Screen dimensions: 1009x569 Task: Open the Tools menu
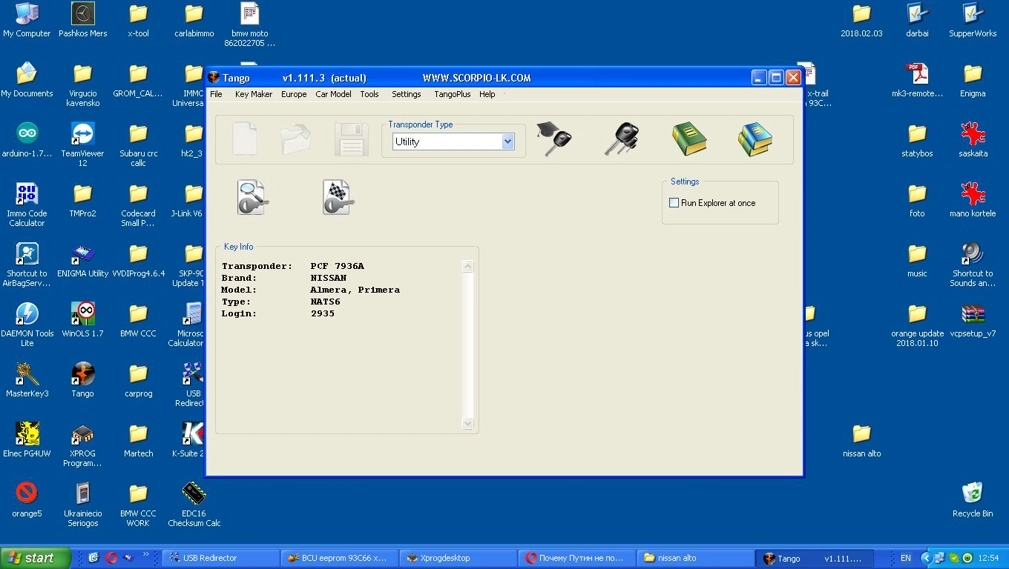(x=369, y=94)
